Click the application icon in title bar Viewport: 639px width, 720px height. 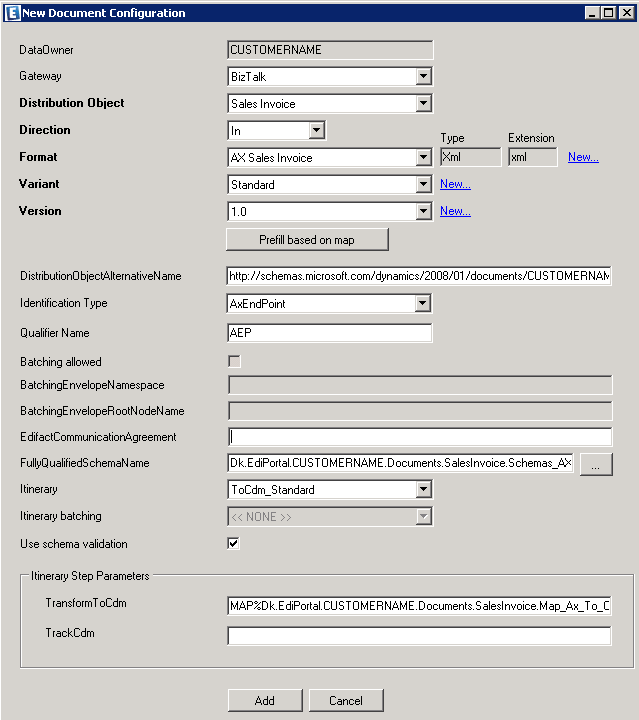pos(11,12)
